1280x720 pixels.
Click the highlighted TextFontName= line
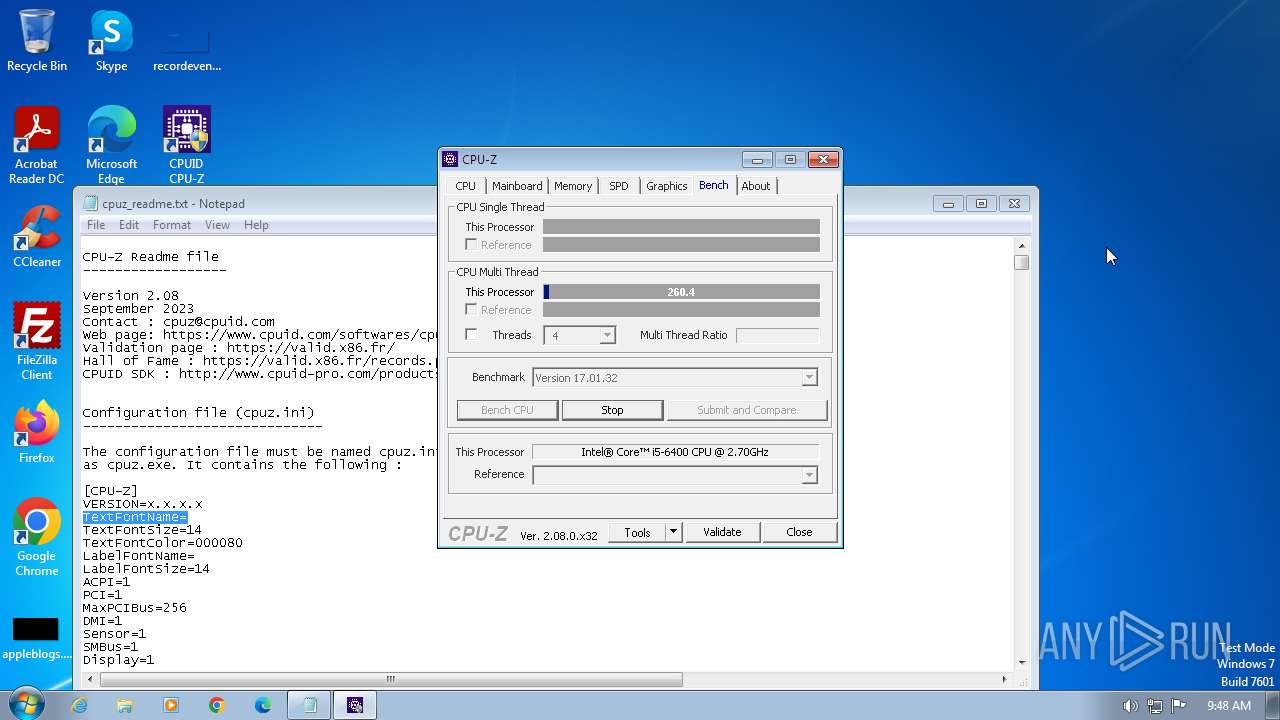click(135, 517)
